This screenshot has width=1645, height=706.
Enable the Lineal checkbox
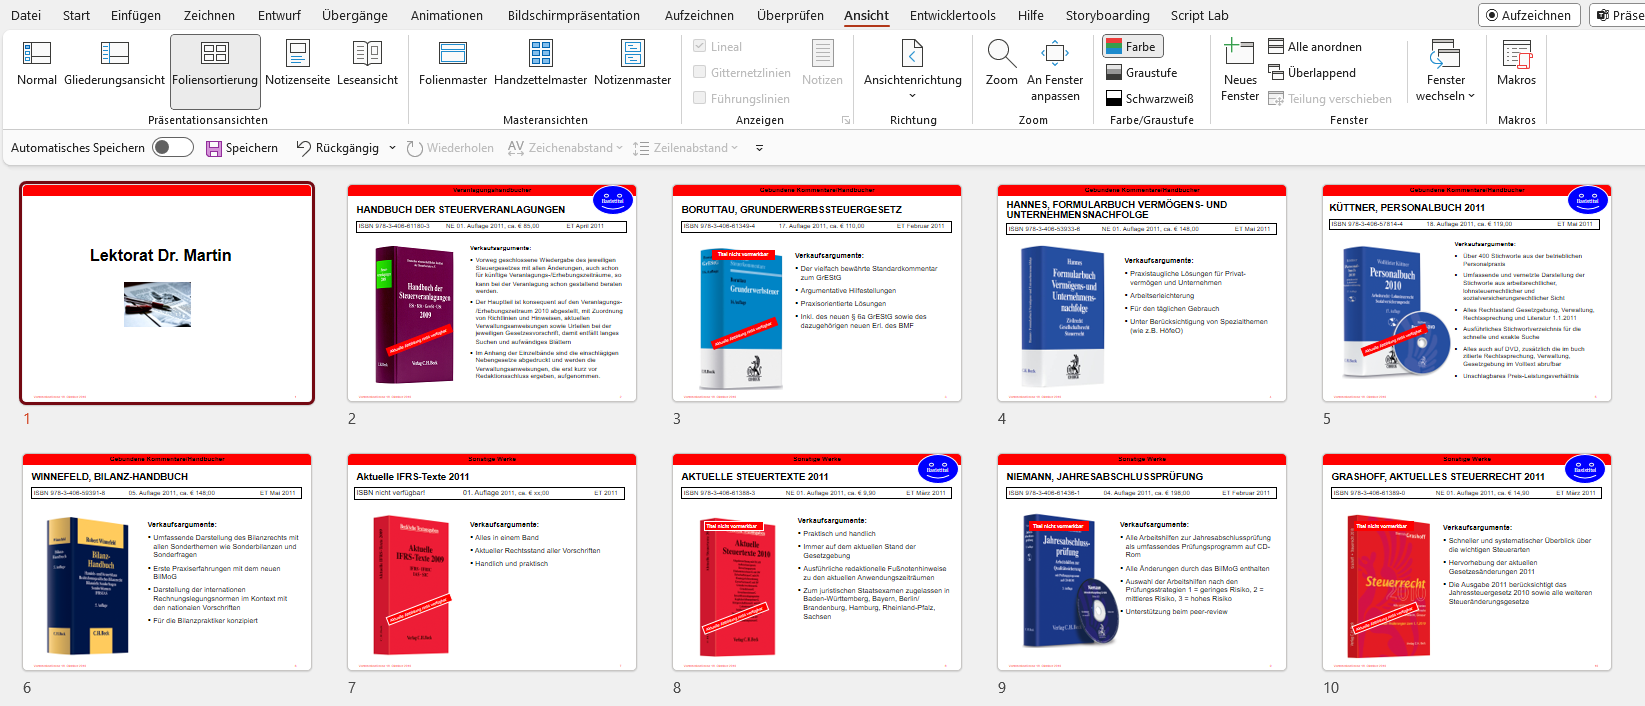[x=700, y=46]
